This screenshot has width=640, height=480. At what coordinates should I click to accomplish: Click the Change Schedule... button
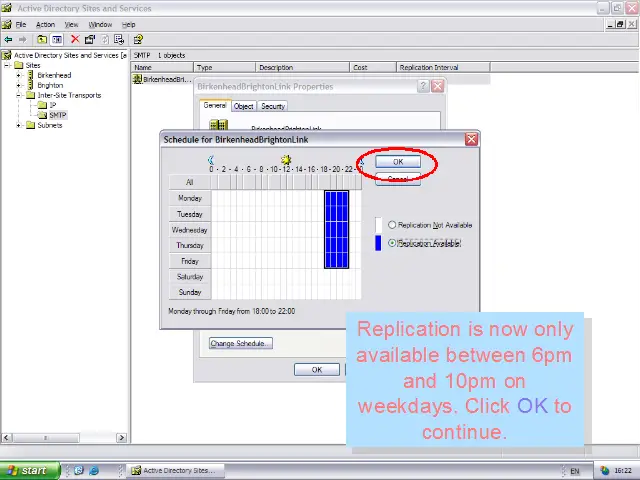(240, 343)
